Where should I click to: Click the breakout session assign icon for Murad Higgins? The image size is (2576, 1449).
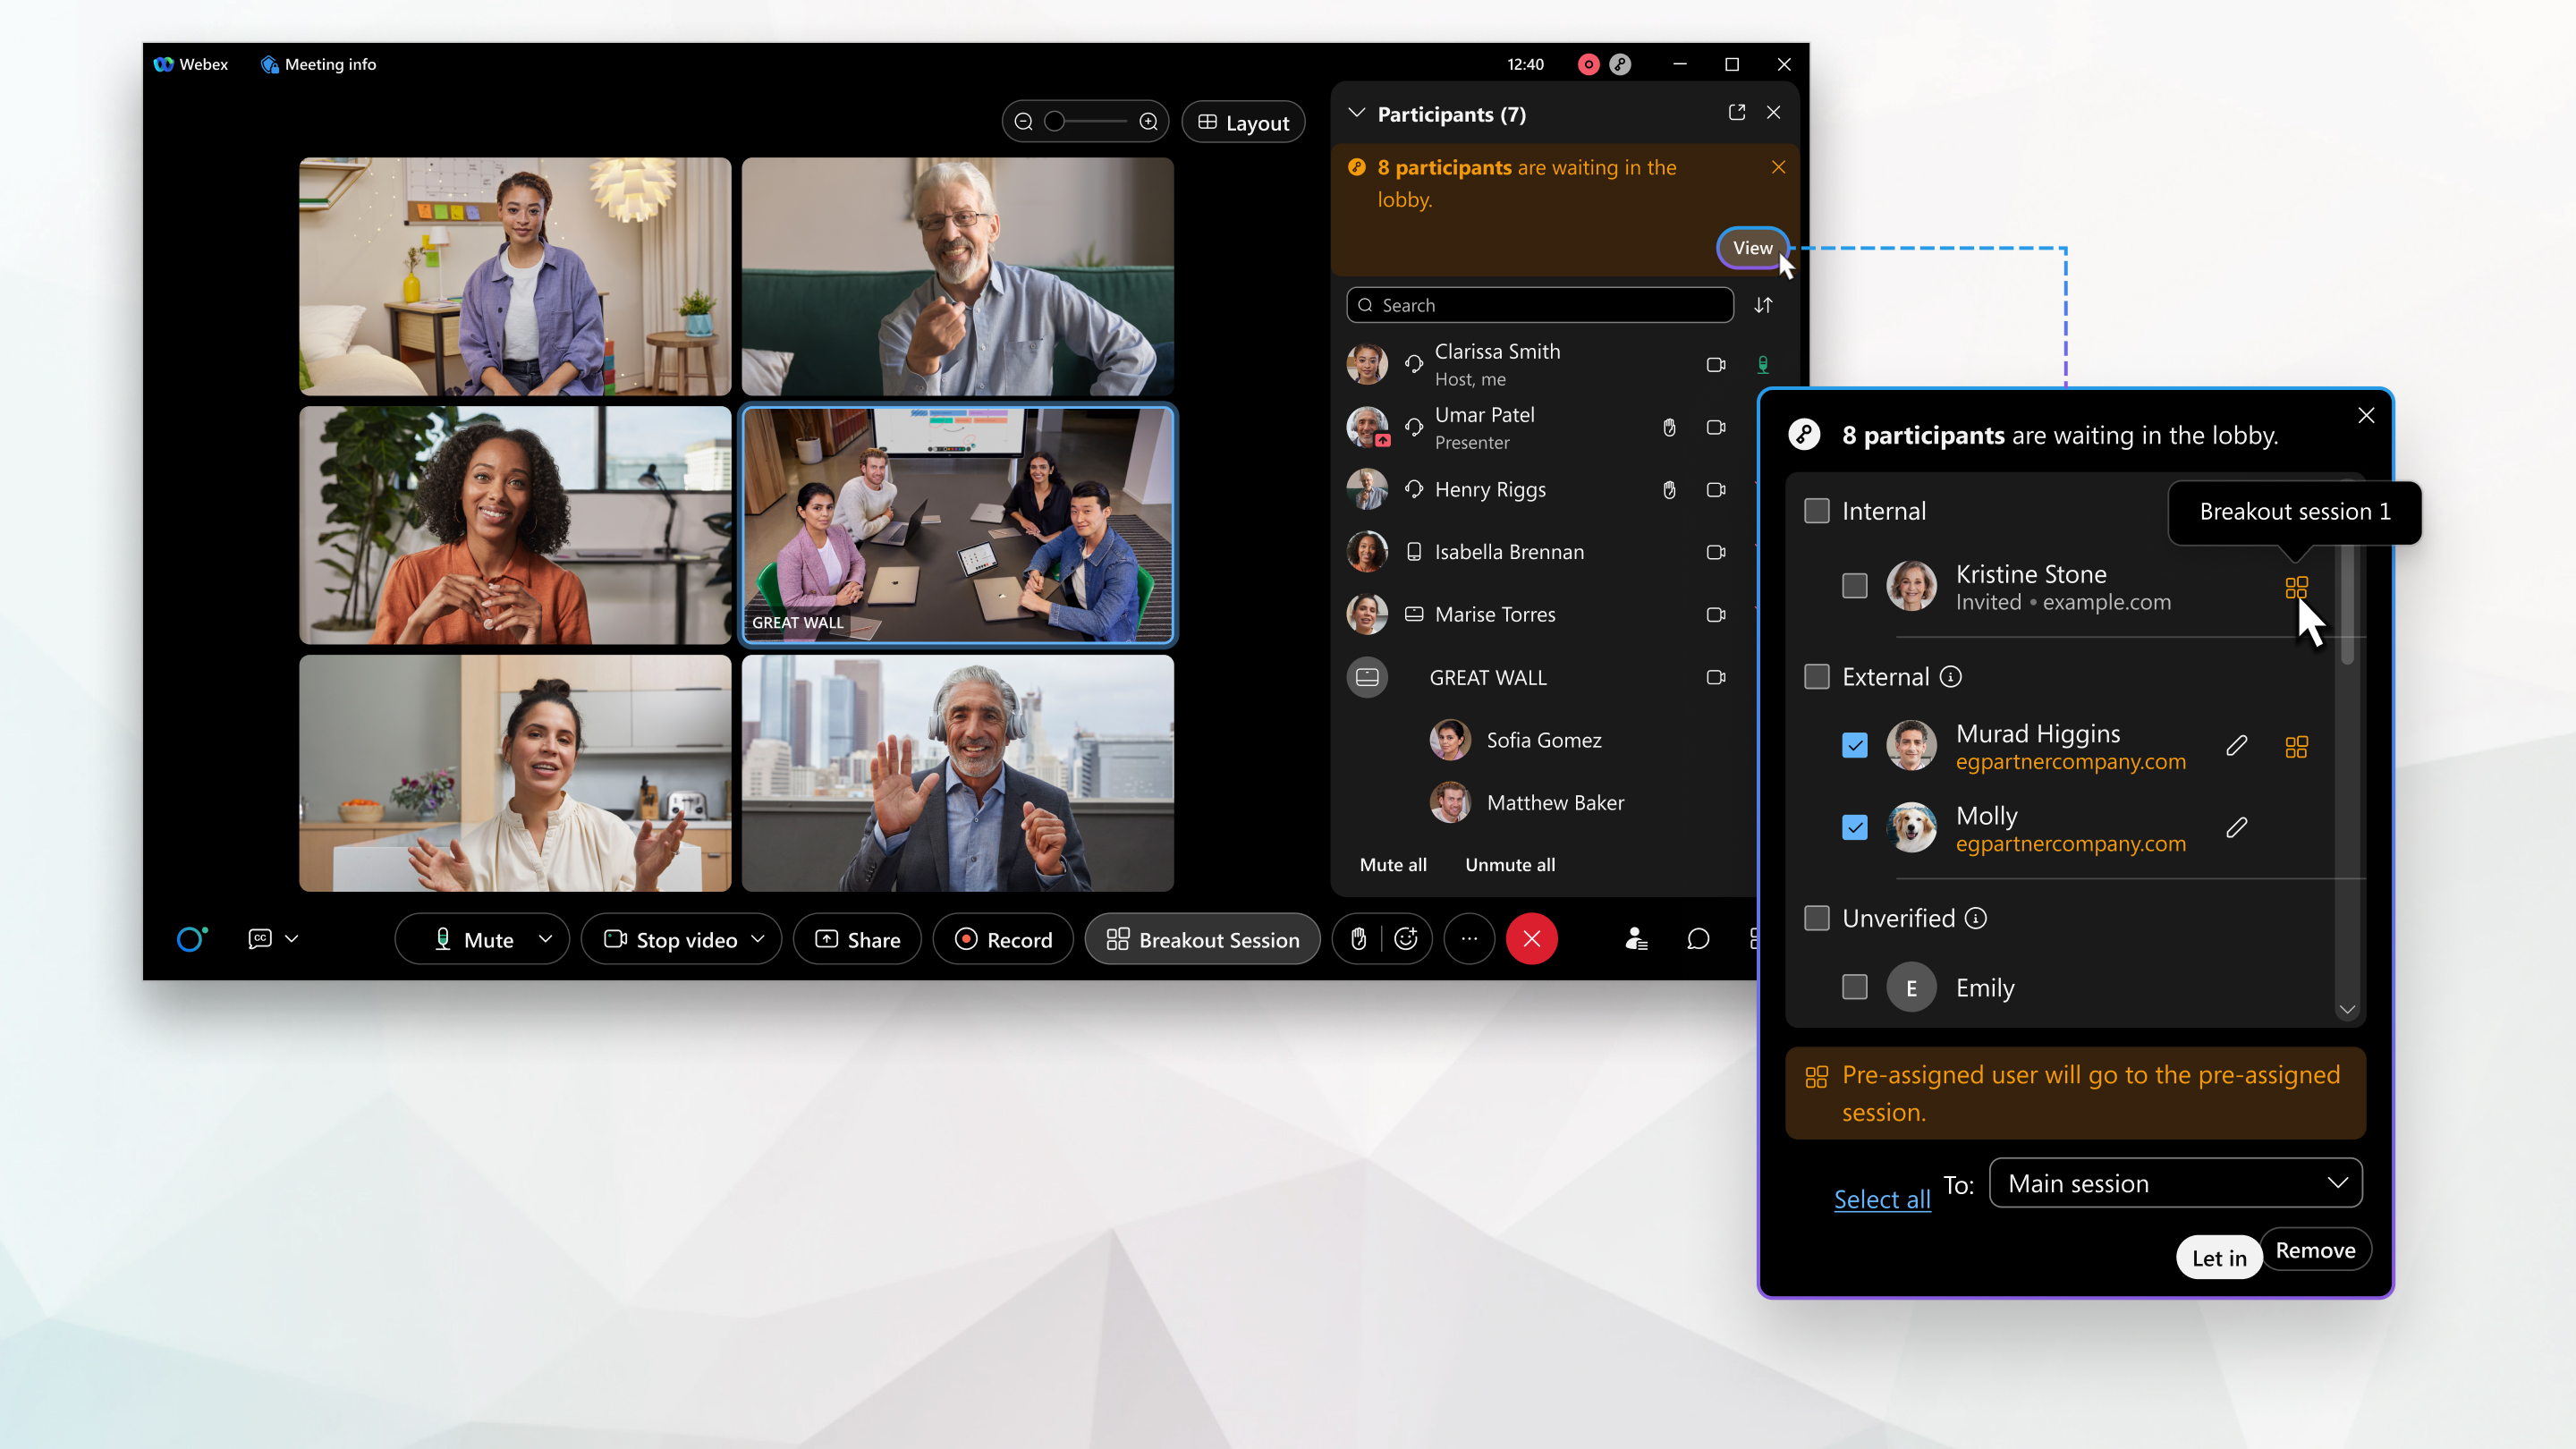click(2296, 743)
